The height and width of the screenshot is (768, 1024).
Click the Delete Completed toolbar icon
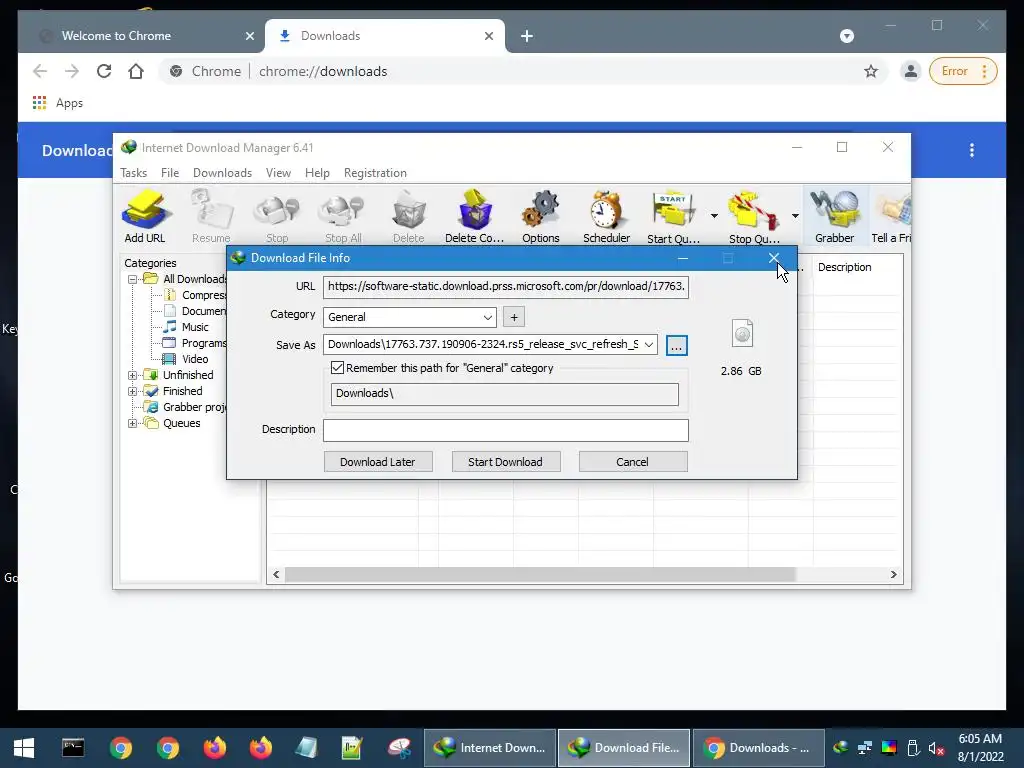click(475, 216)
